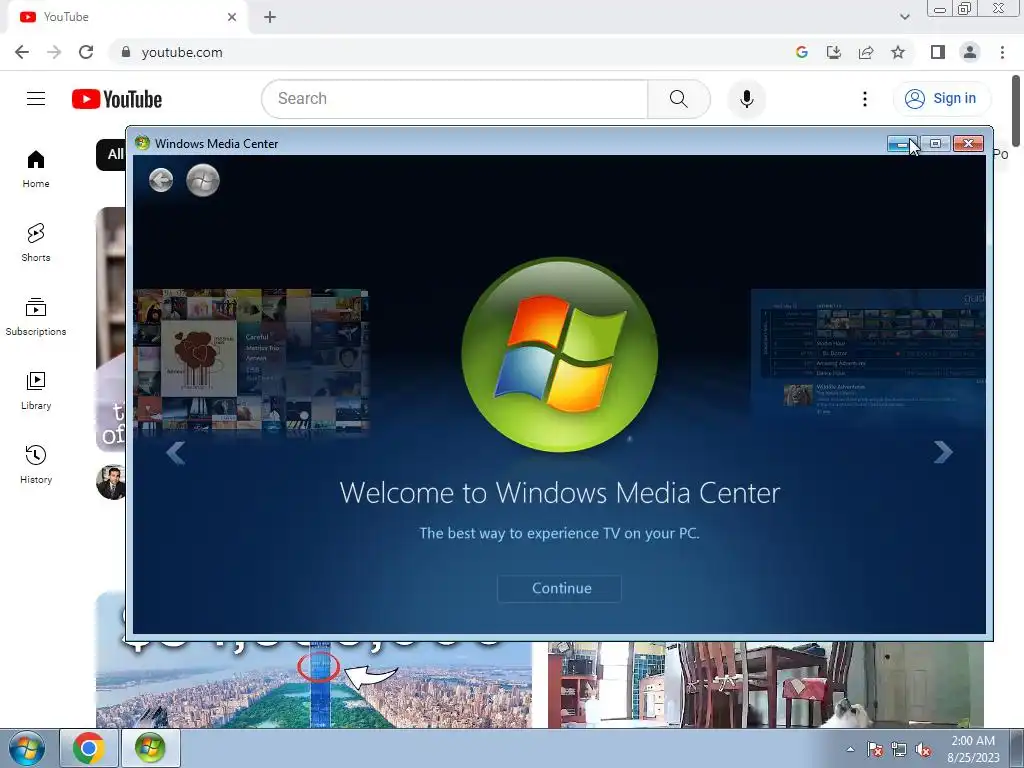
Task: Open Subscriptions in the YouTube sidebar
Action: point(36,317)
